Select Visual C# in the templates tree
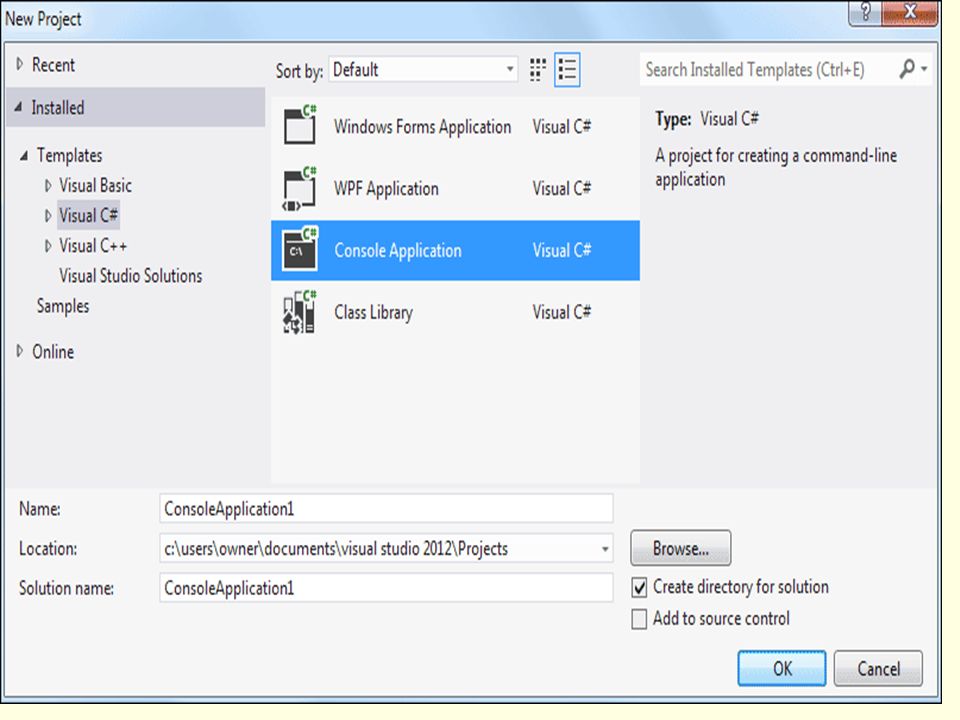Viewport: 960px width, 720px height. pos(89,216)
